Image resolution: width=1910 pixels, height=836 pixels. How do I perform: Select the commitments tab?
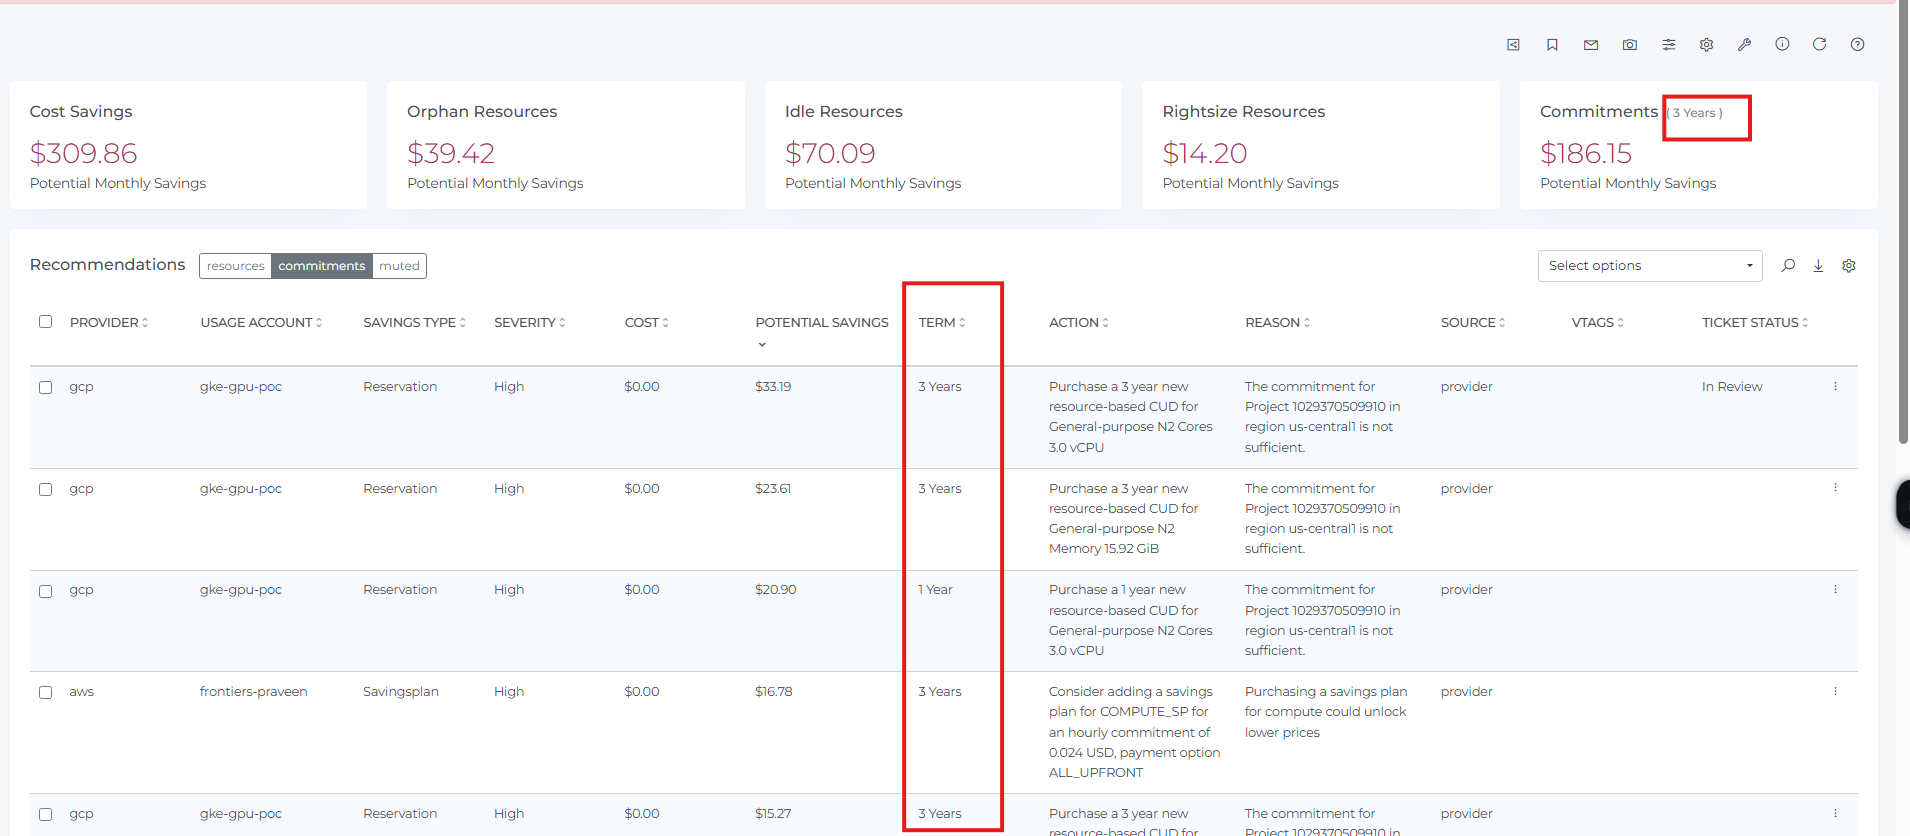(322, 266)
